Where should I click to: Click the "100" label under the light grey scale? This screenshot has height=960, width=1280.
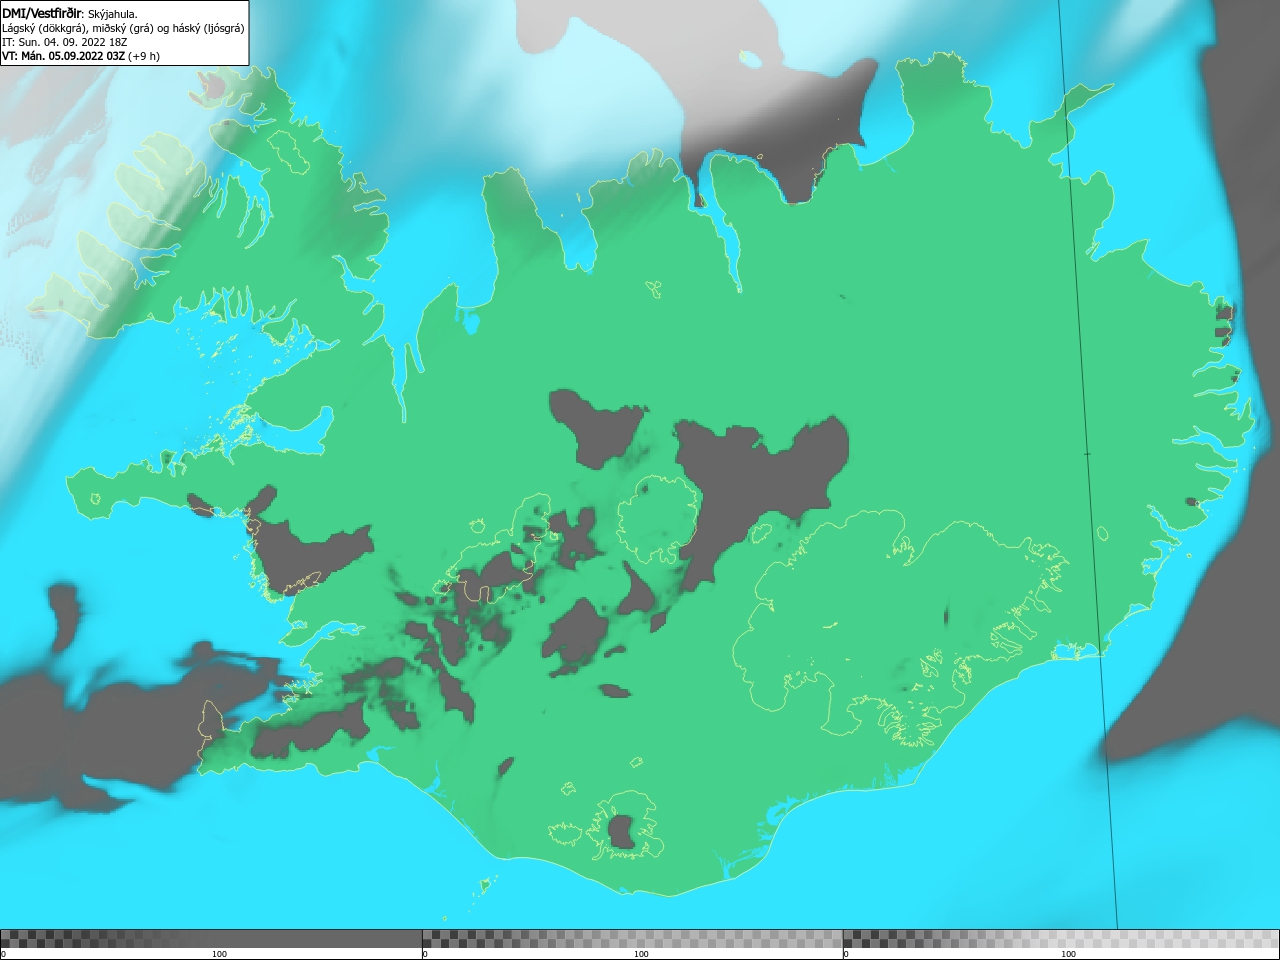(x=1068, y=954)
